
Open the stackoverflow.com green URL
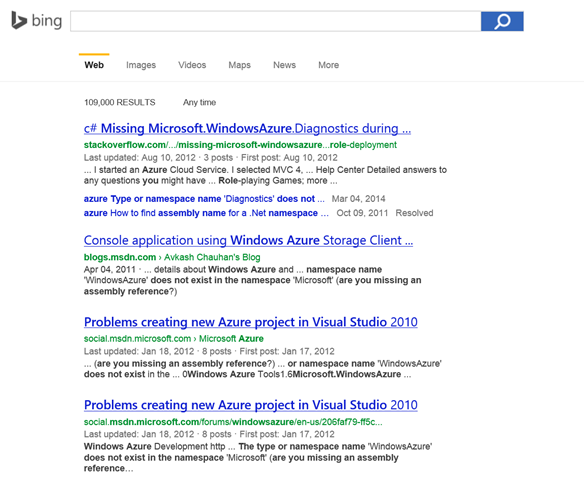click(240, 145)
